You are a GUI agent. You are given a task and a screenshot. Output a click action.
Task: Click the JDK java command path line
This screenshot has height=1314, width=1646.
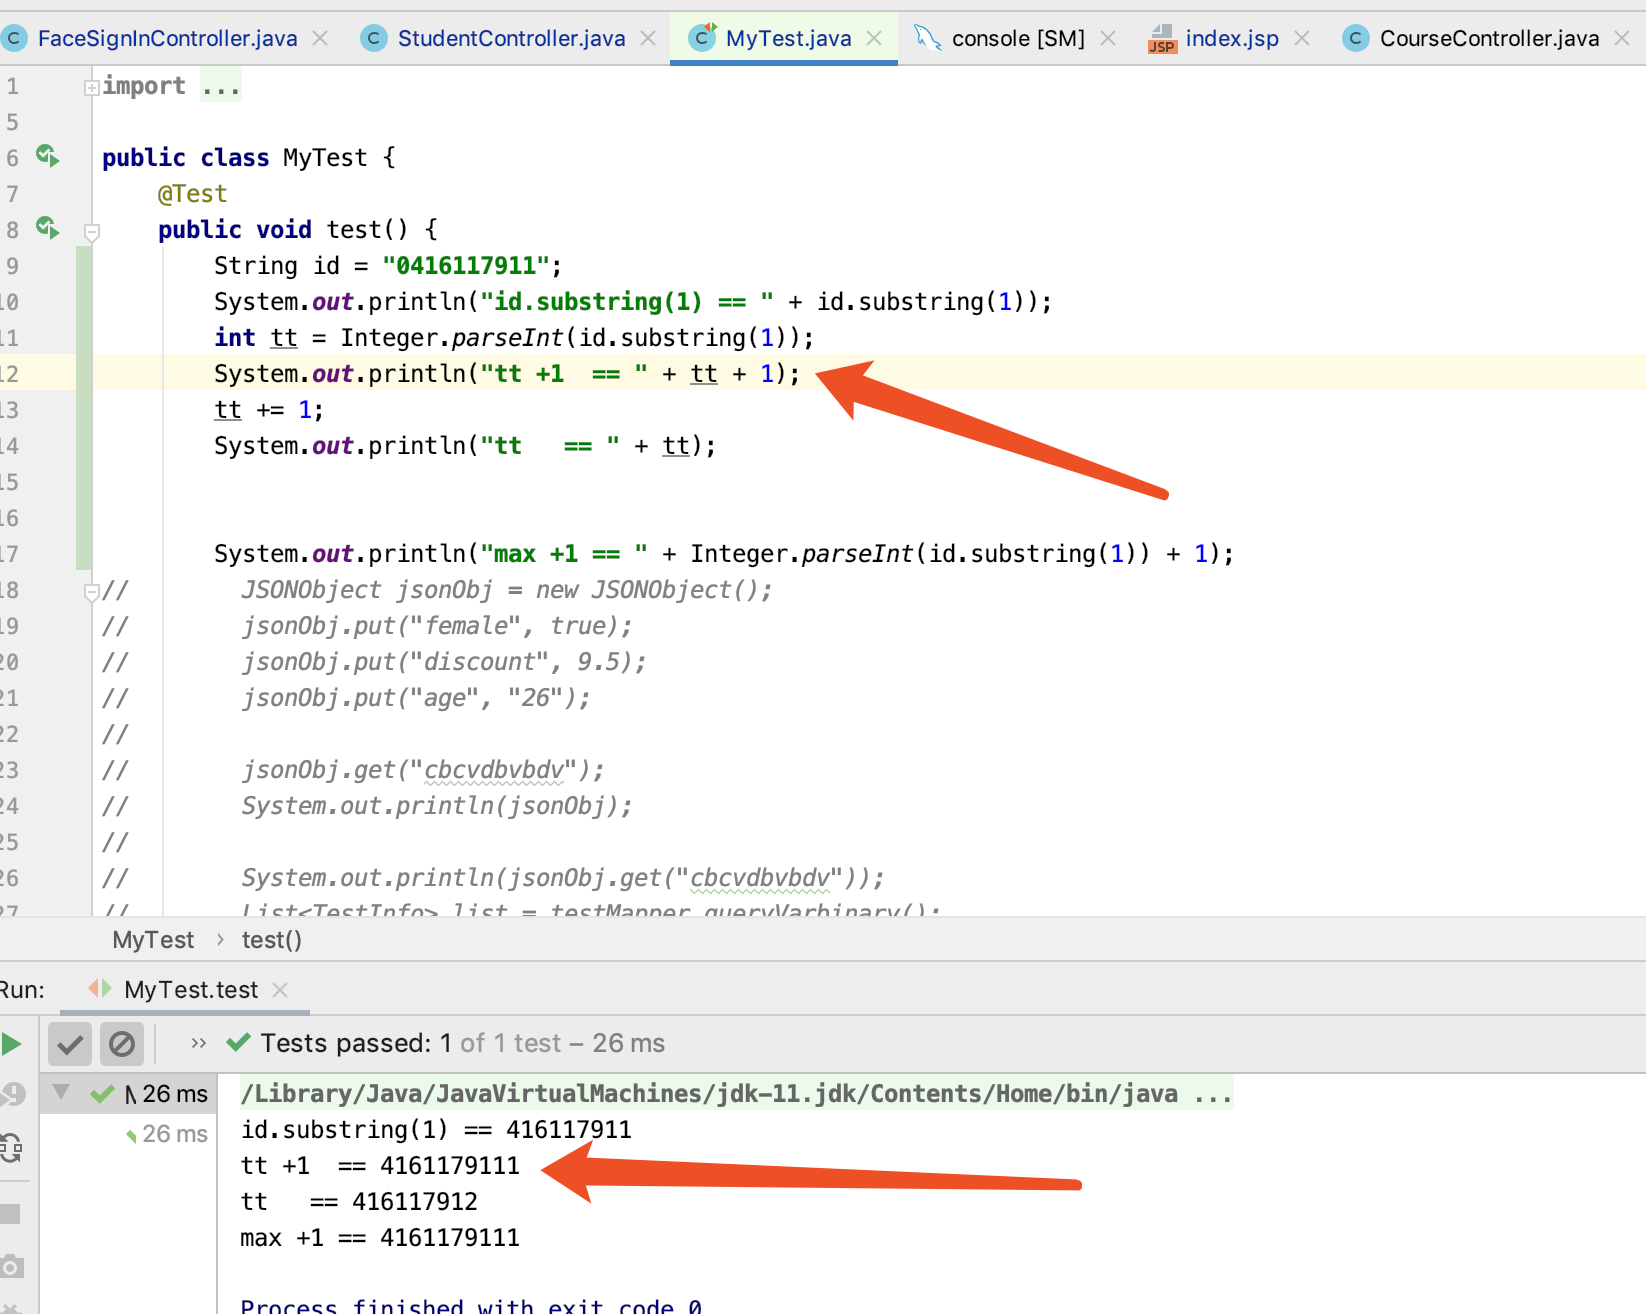coord(736,1094)
